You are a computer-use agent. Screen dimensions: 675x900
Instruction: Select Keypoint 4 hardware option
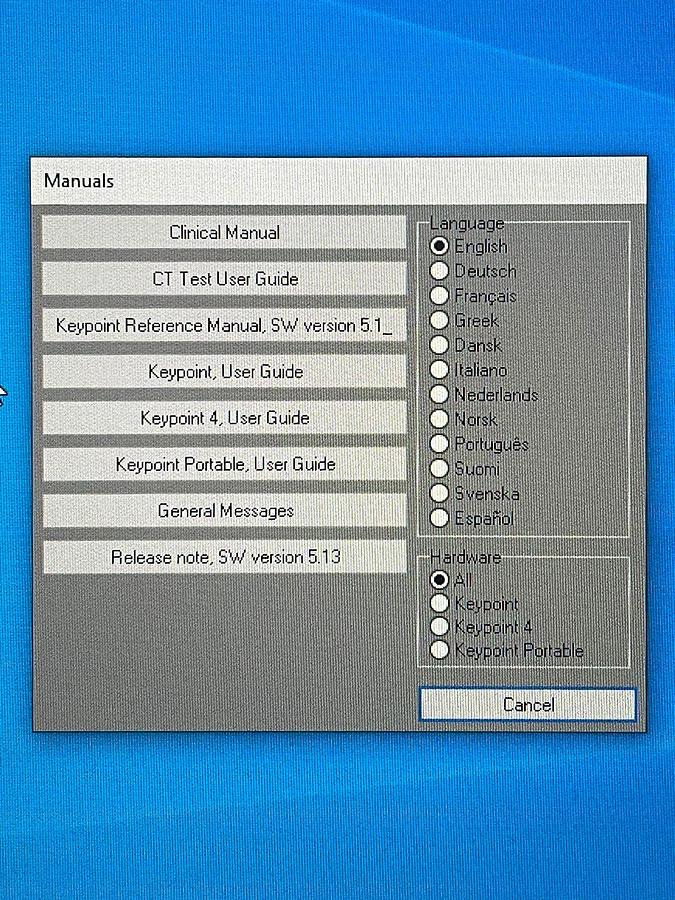click(x=439, y=628)
